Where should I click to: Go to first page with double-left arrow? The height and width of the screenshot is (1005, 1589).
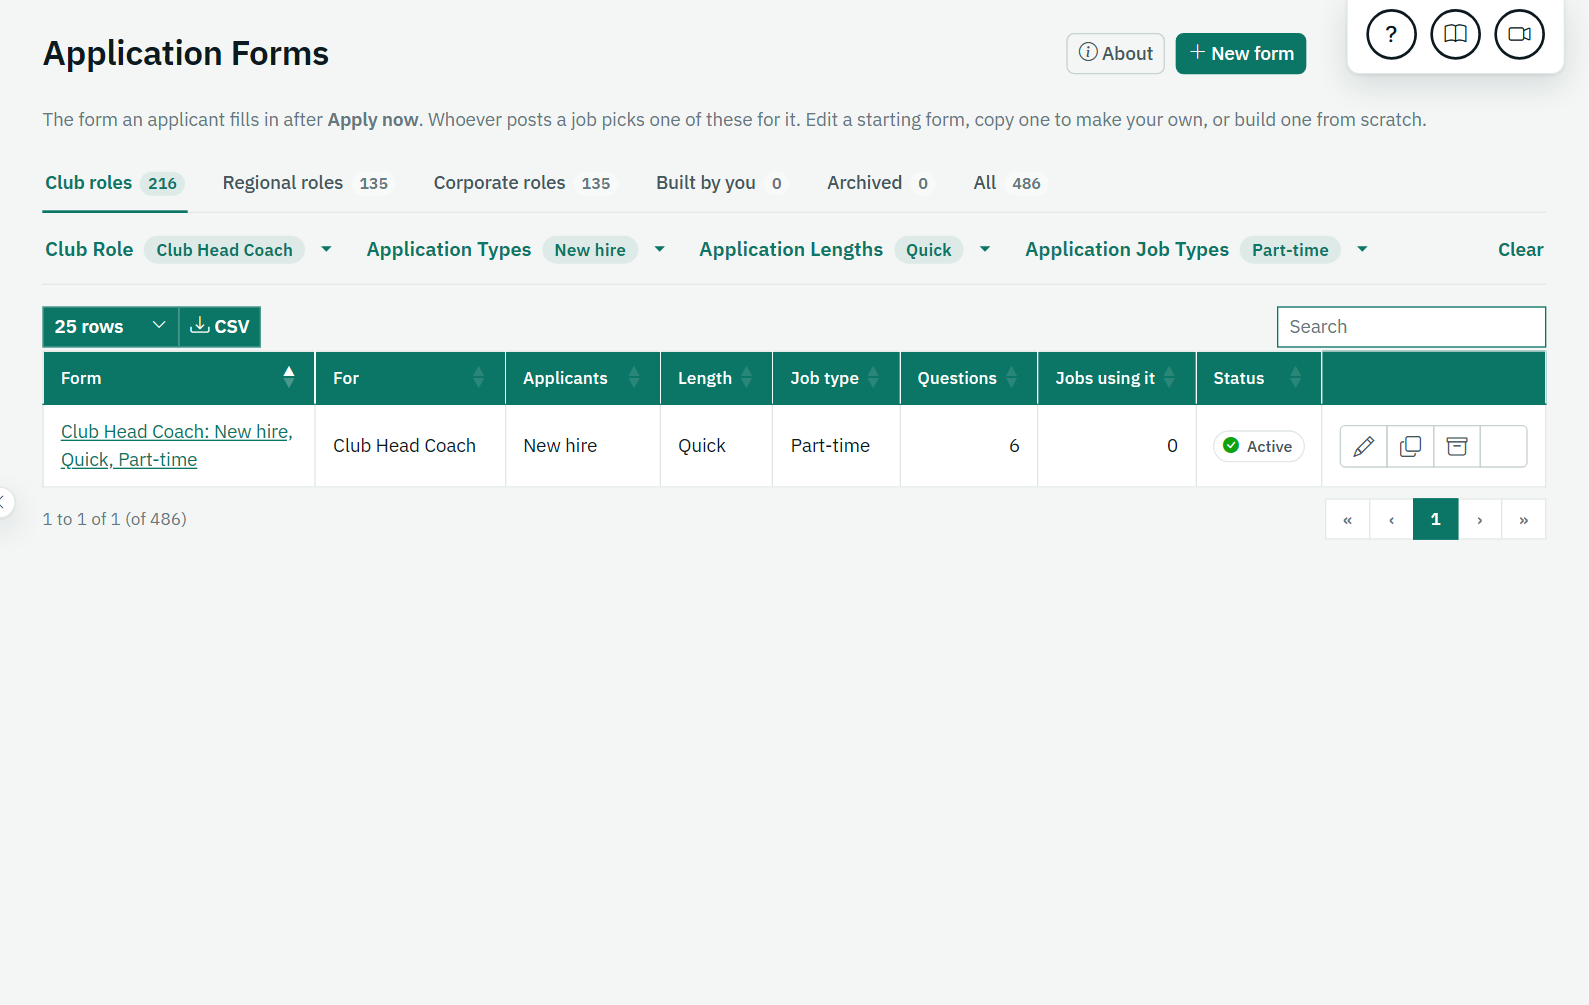(1347, 519)
